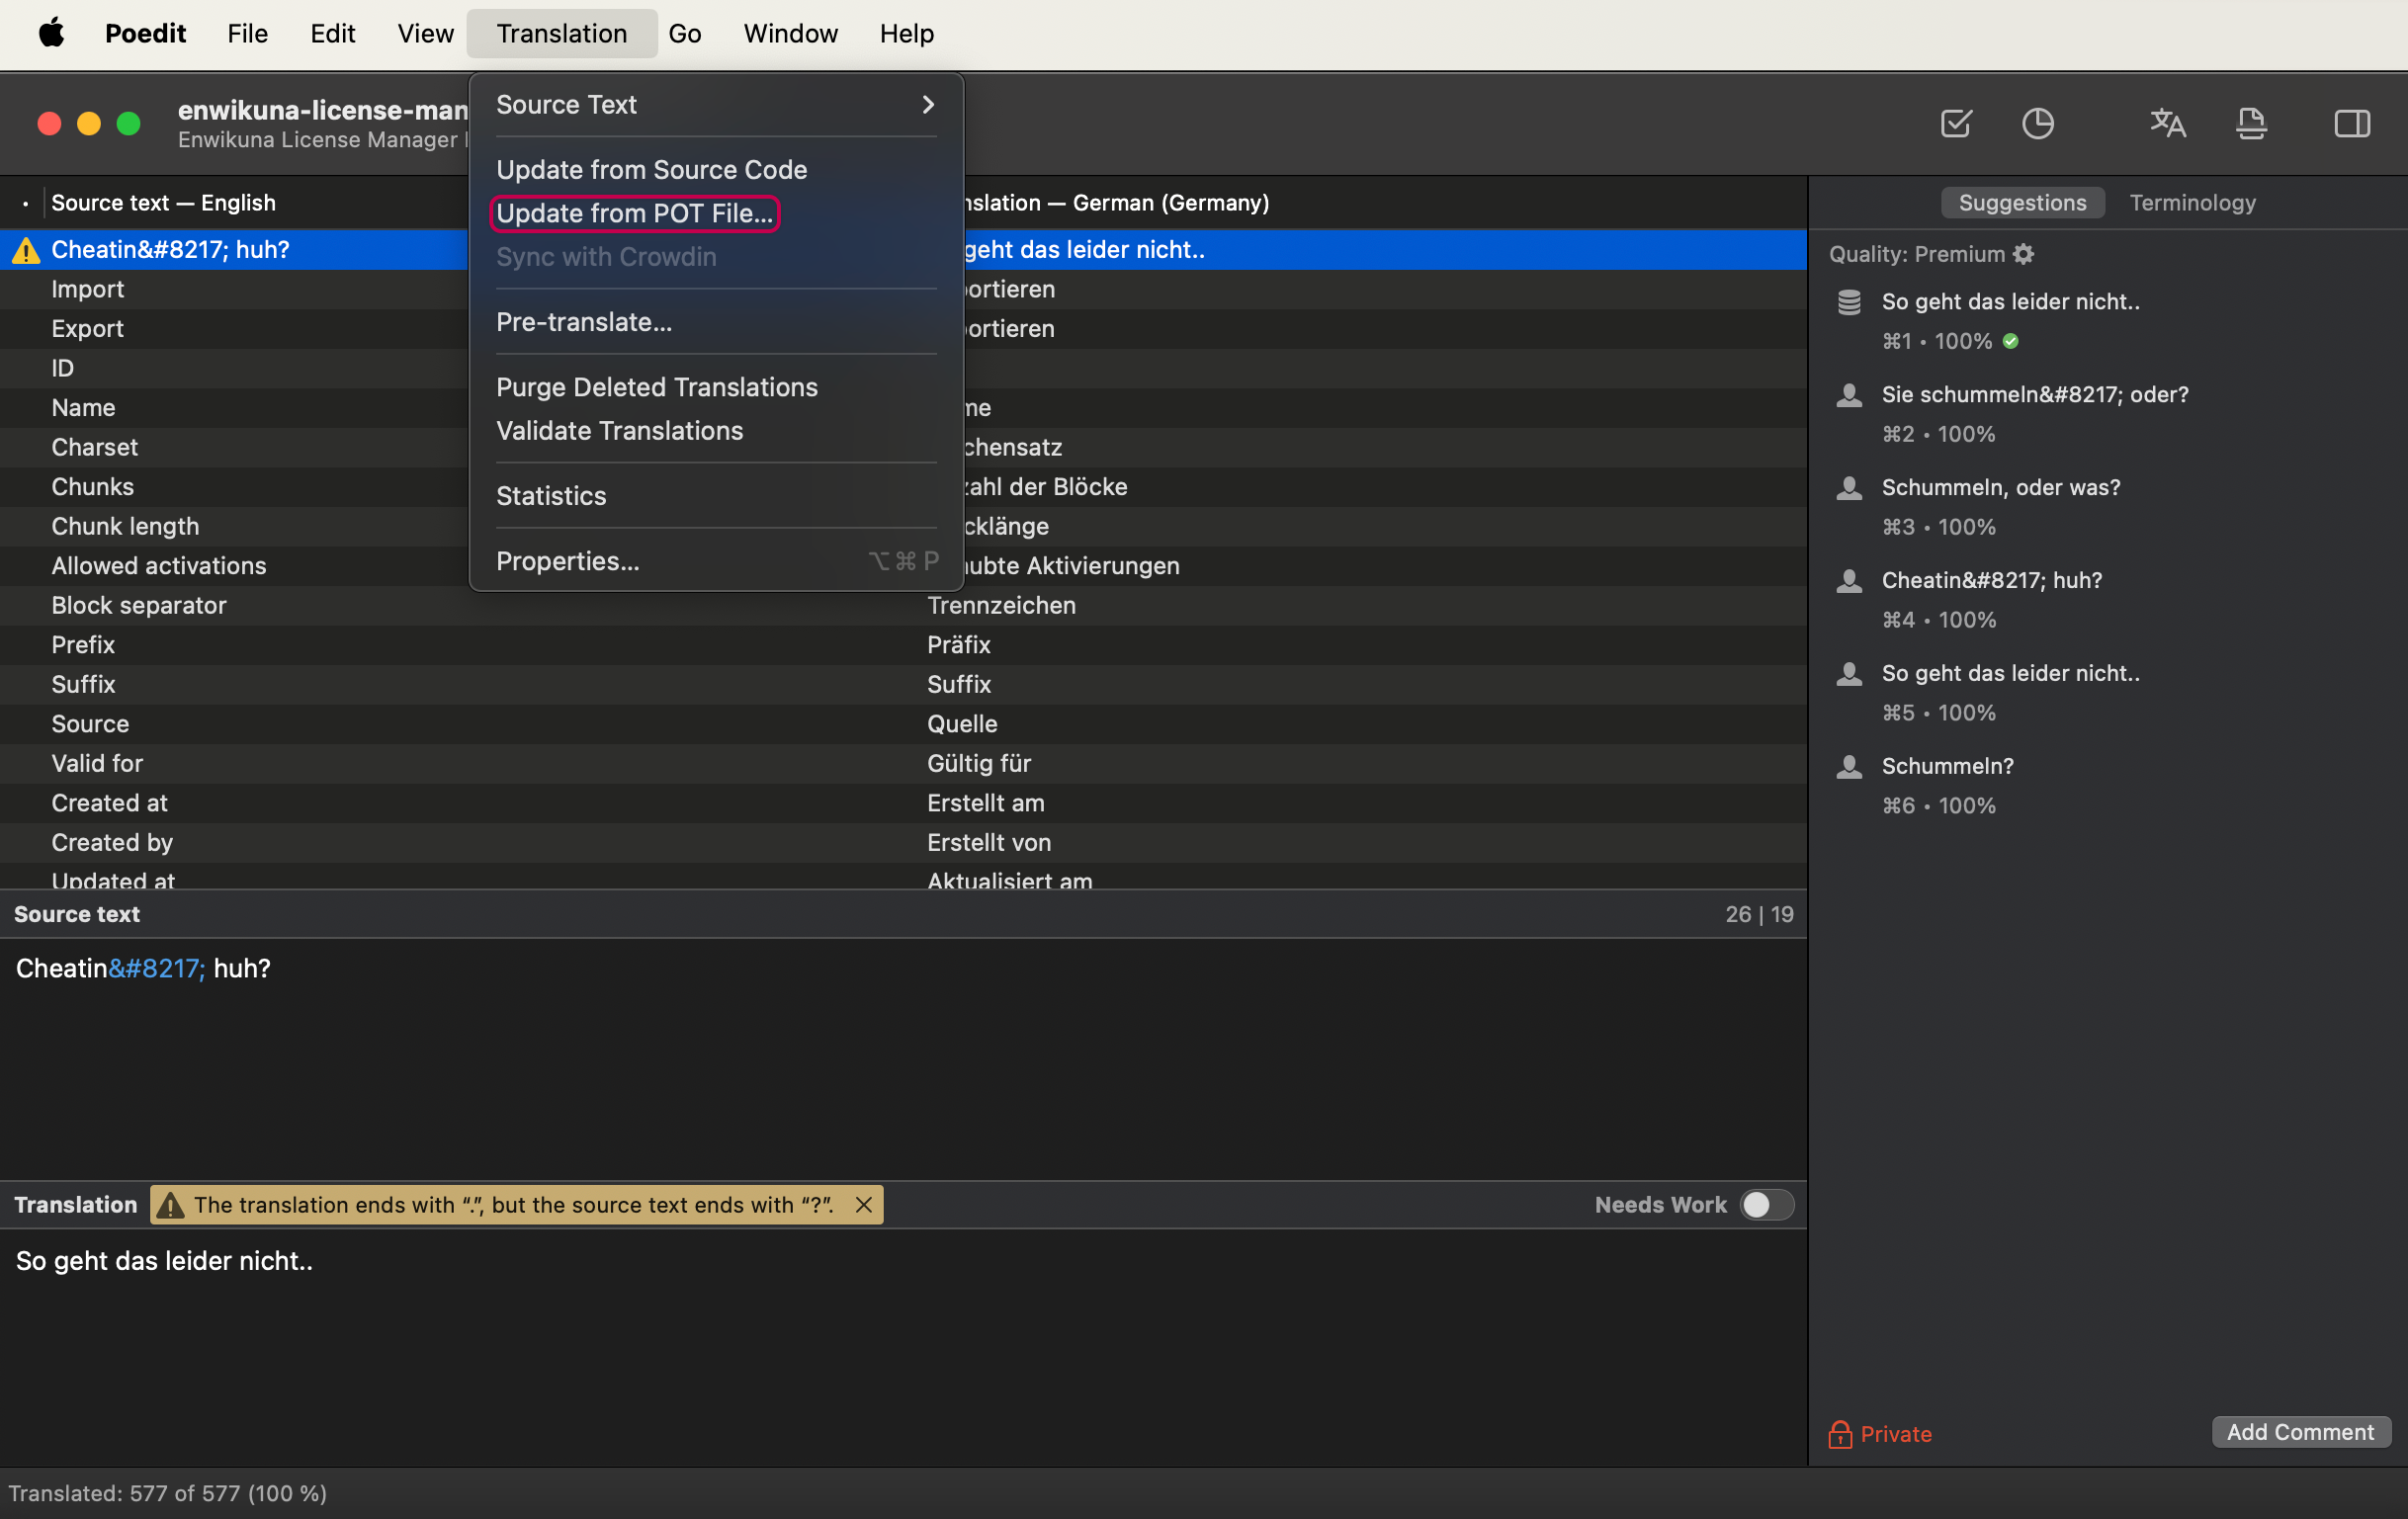Switch to the Suggestions tab

(x=2022, y=203)
